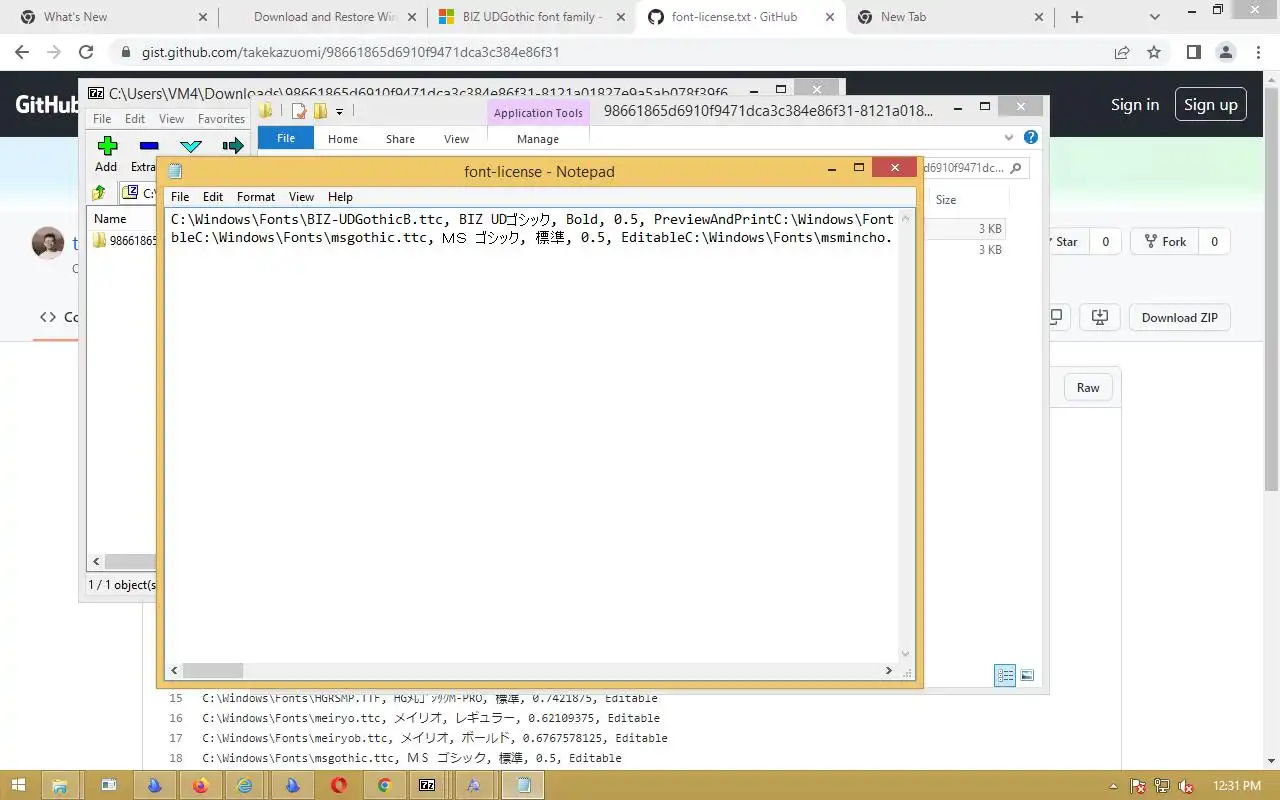Expand the Explorer ribbon with the chevron
The width and height of the screenshot is (1280, 800).
click(1009, 137)
